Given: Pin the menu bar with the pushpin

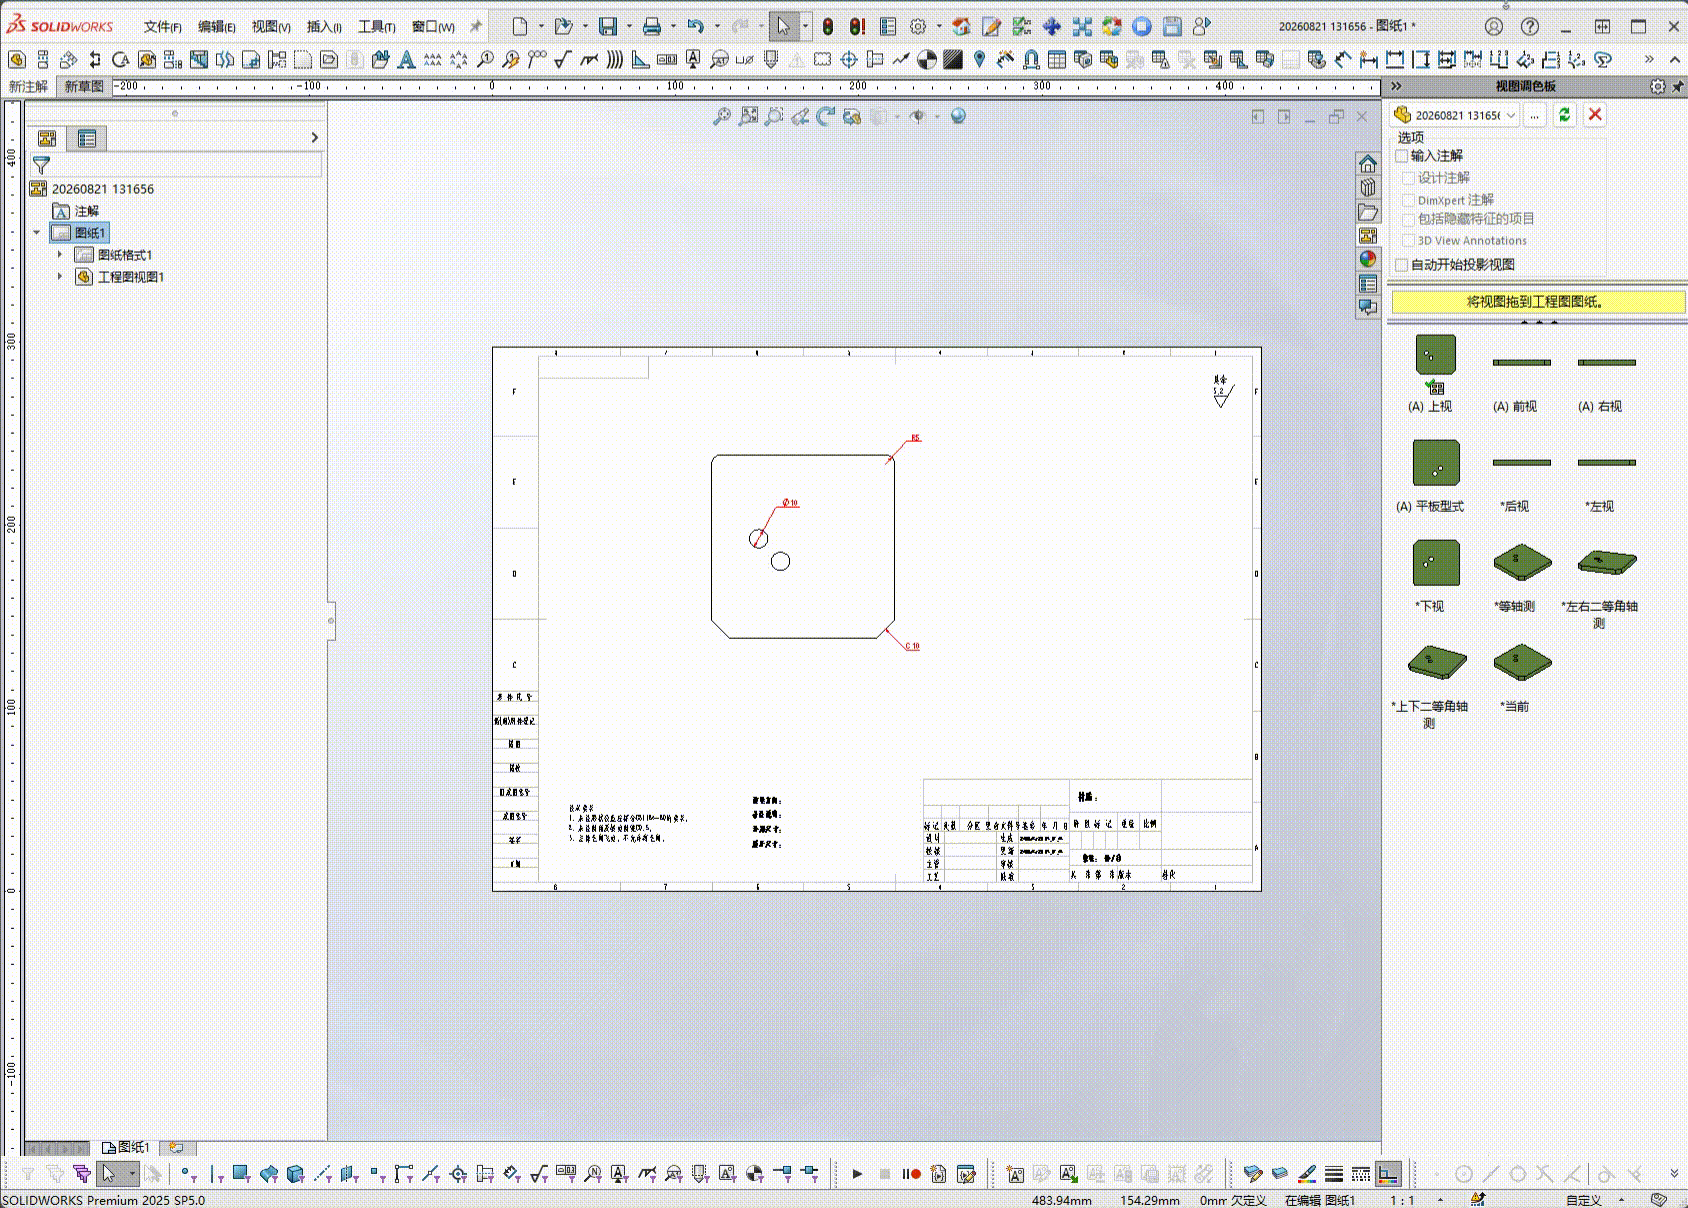Looking at the screenshot, I should pos(476,27).
